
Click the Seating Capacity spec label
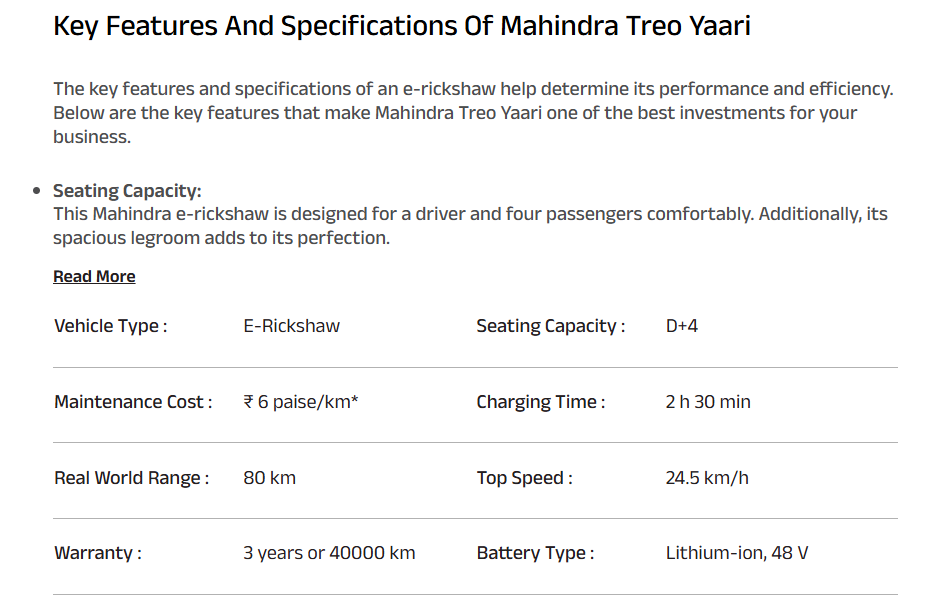pos(550,326)
